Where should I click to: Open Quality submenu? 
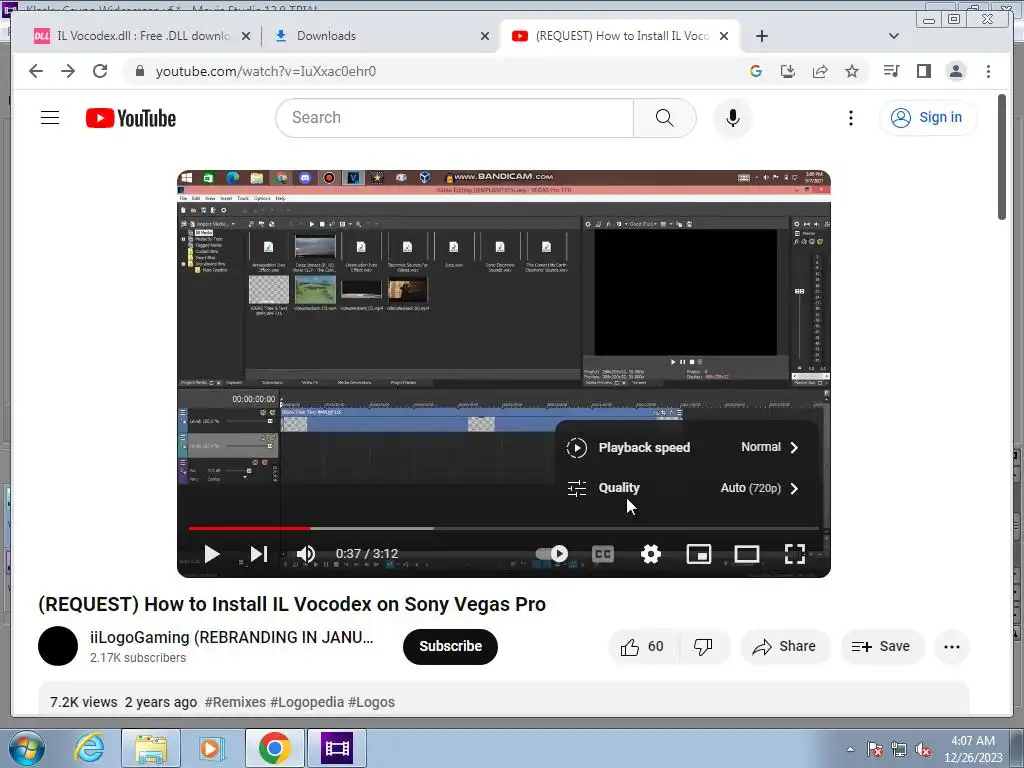click(x=686, y=488)
